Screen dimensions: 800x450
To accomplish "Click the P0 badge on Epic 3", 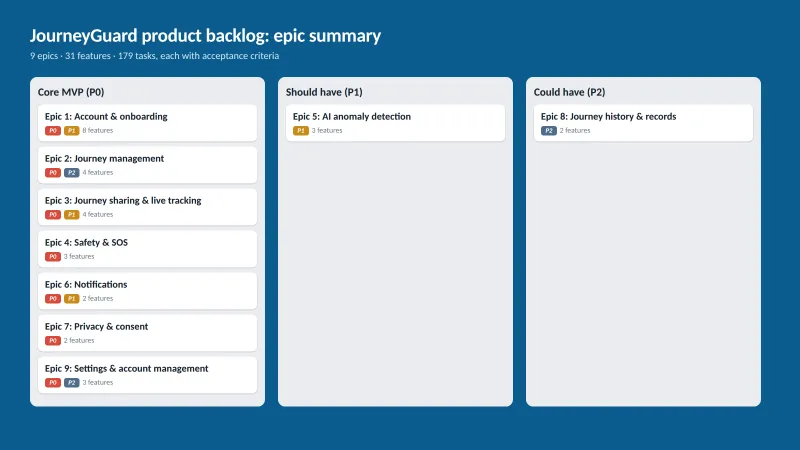I will [x=53, y=215].
